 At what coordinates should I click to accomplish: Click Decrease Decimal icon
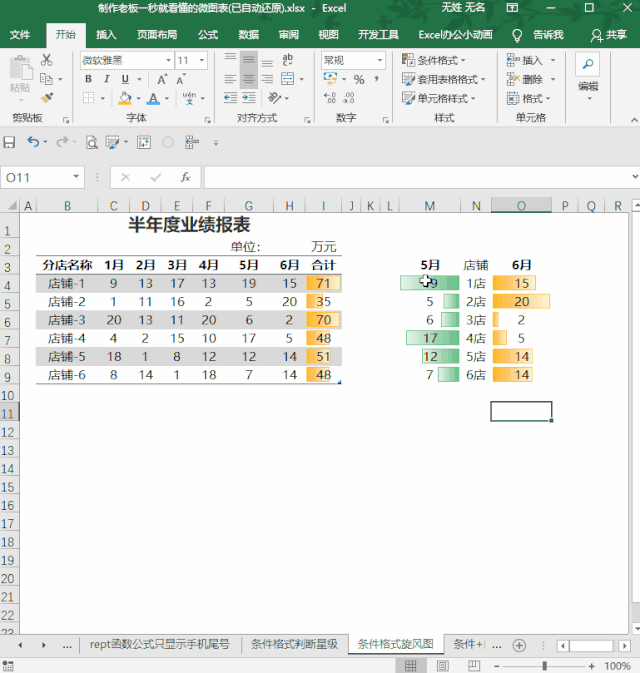[349, 98]
